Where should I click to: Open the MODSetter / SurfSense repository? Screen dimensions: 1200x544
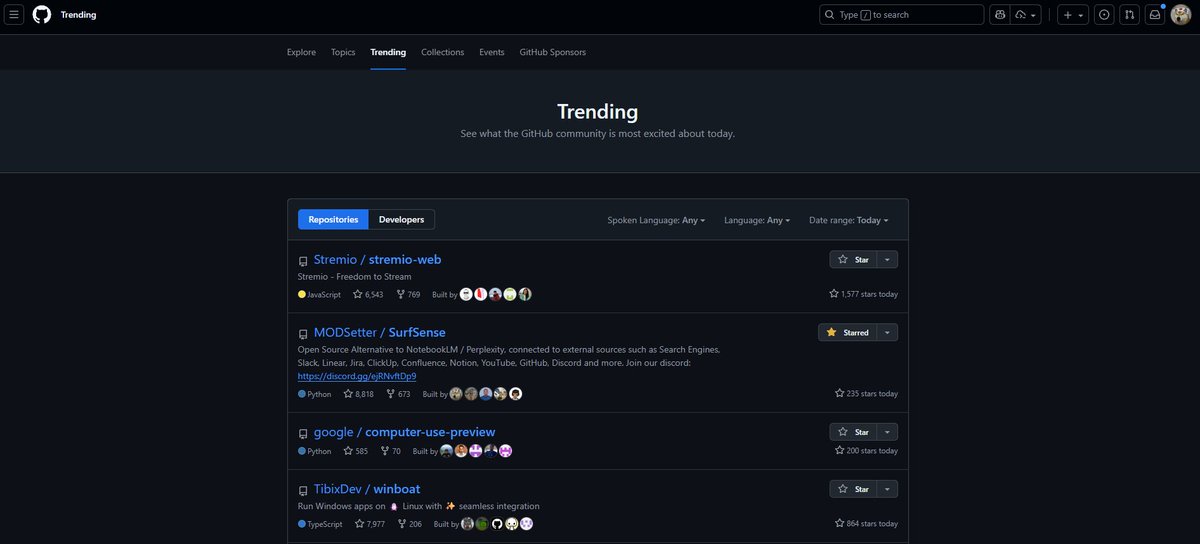pyautogui.click(x=379, y=333)
